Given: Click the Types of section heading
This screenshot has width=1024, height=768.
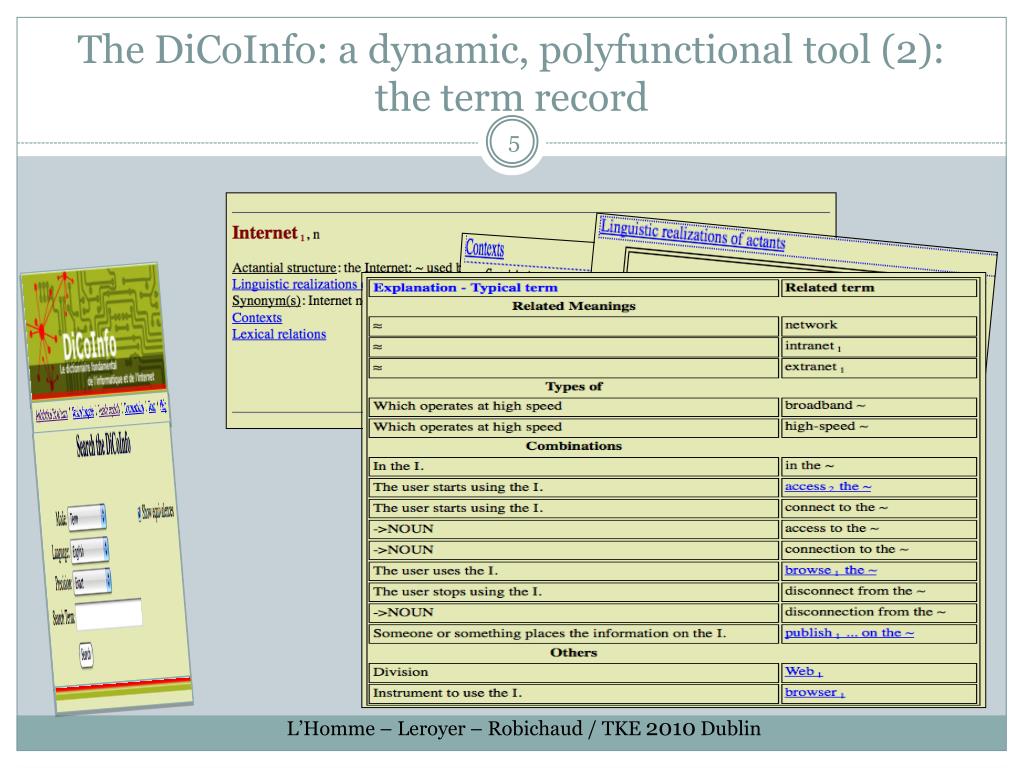Looking at the screenshot, I should (x=573, y=386).
